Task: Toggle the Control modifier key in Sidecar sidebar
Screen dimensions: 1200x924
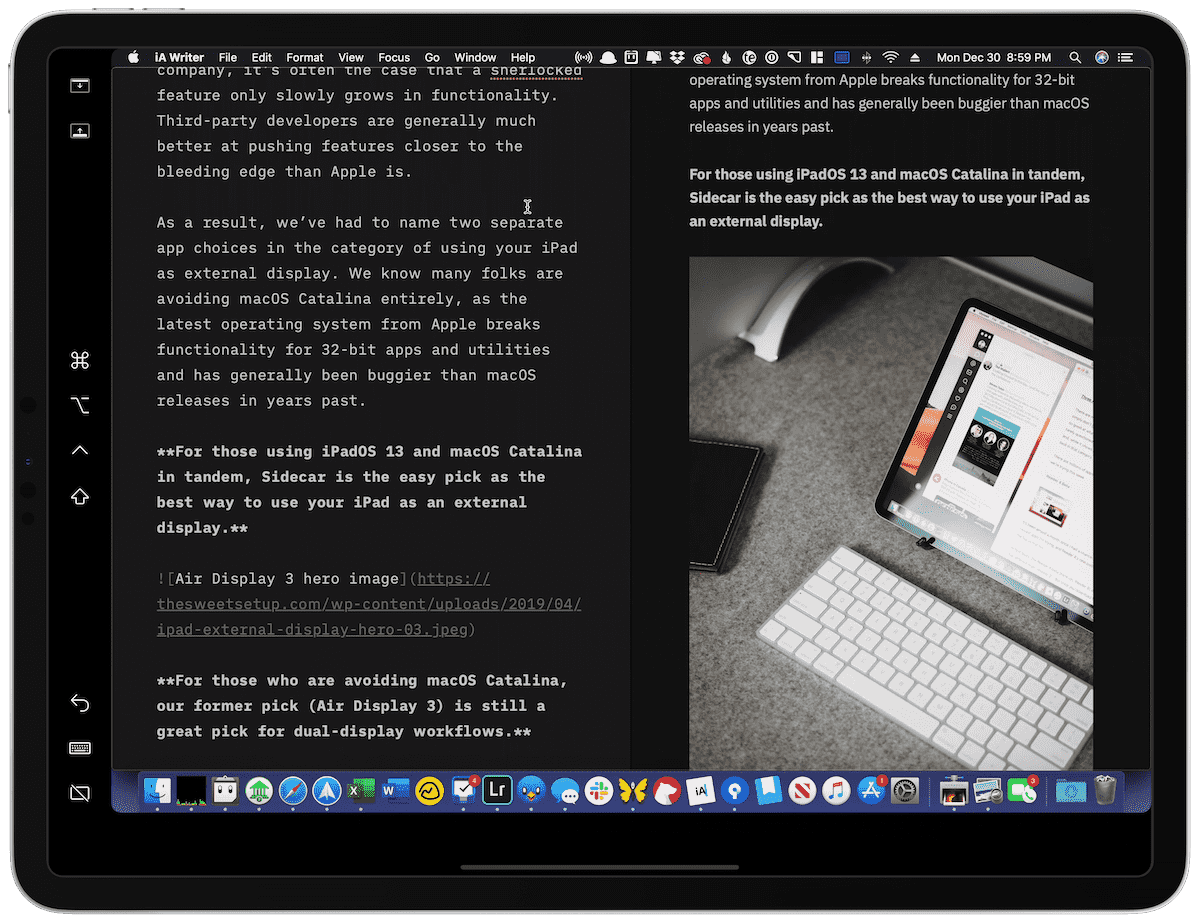Action: pyautogui.click(x=80, y=450)
